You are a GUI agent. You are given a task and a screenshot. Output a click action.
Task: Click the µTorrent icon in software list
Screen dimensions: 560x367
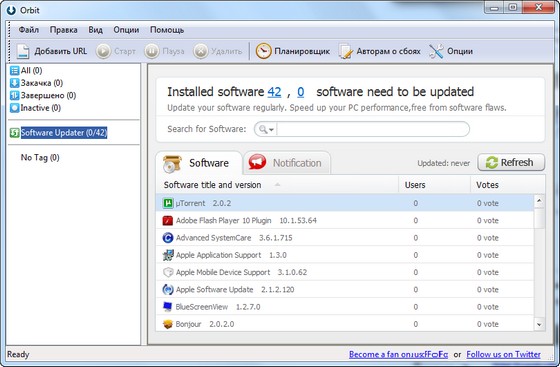pos(168,203)
